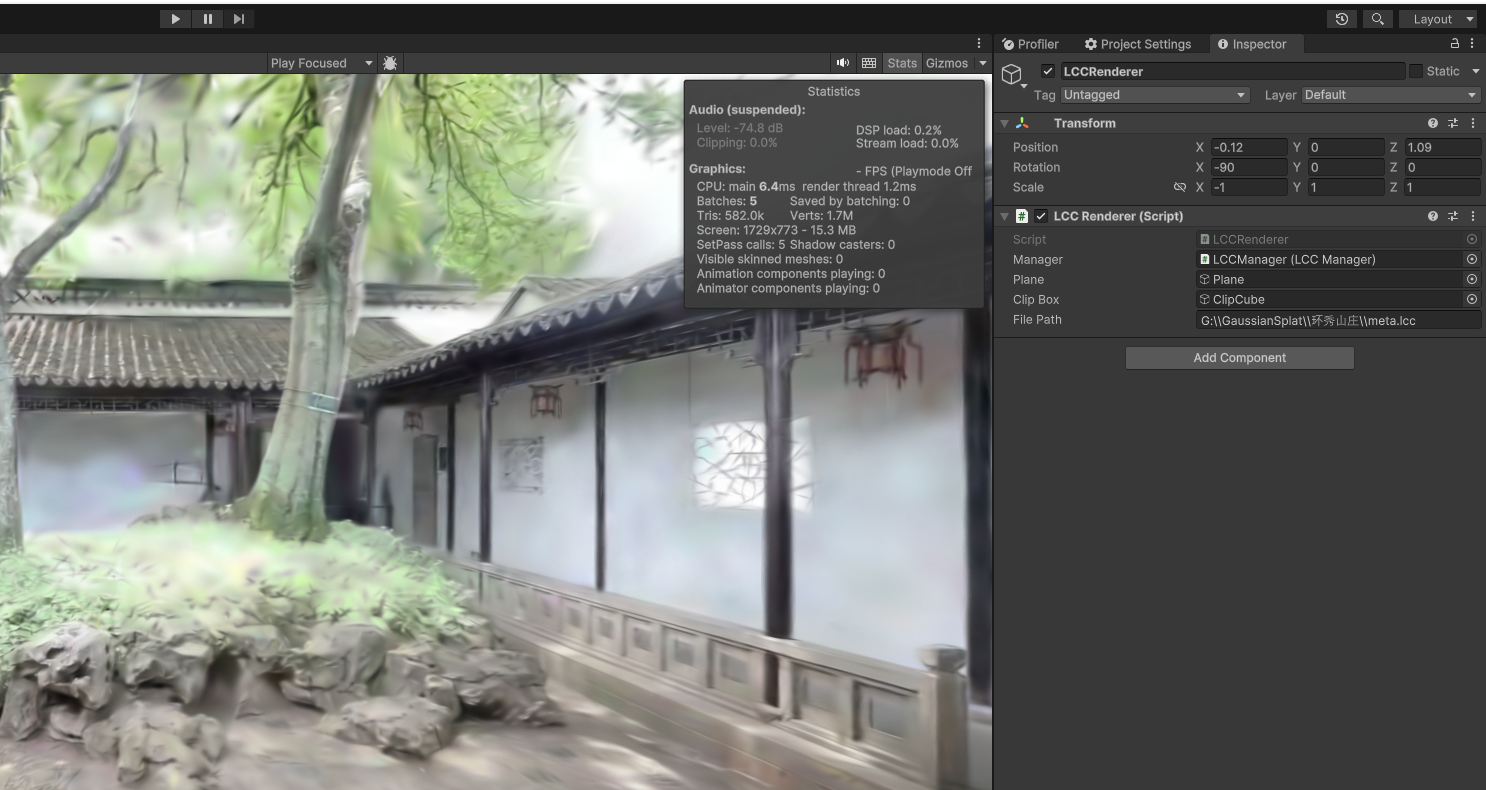
Task: Toggle the Scale constrained-proportions link icon
Action: (1180, 187)
